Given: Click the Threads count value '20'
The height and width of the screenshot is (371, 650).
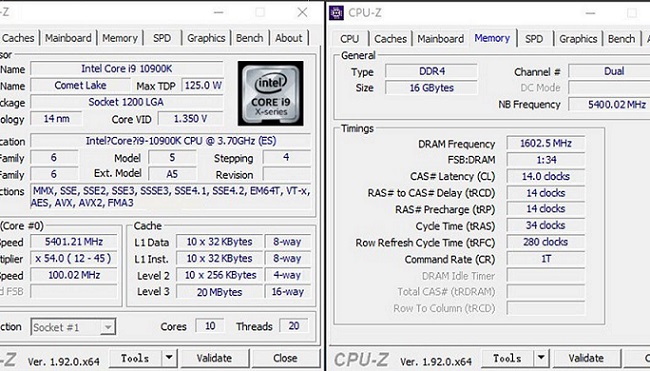Looking at the screenshot, I should point(294,326).
